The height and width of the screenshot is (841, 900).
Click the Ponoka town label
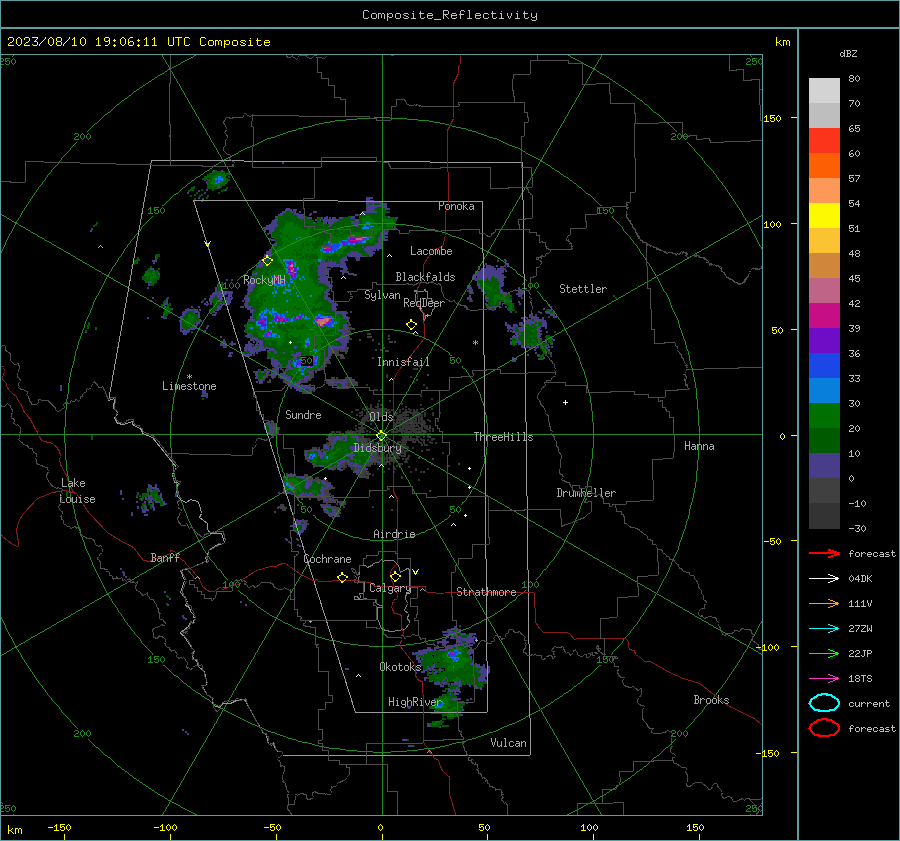point(456,206)
